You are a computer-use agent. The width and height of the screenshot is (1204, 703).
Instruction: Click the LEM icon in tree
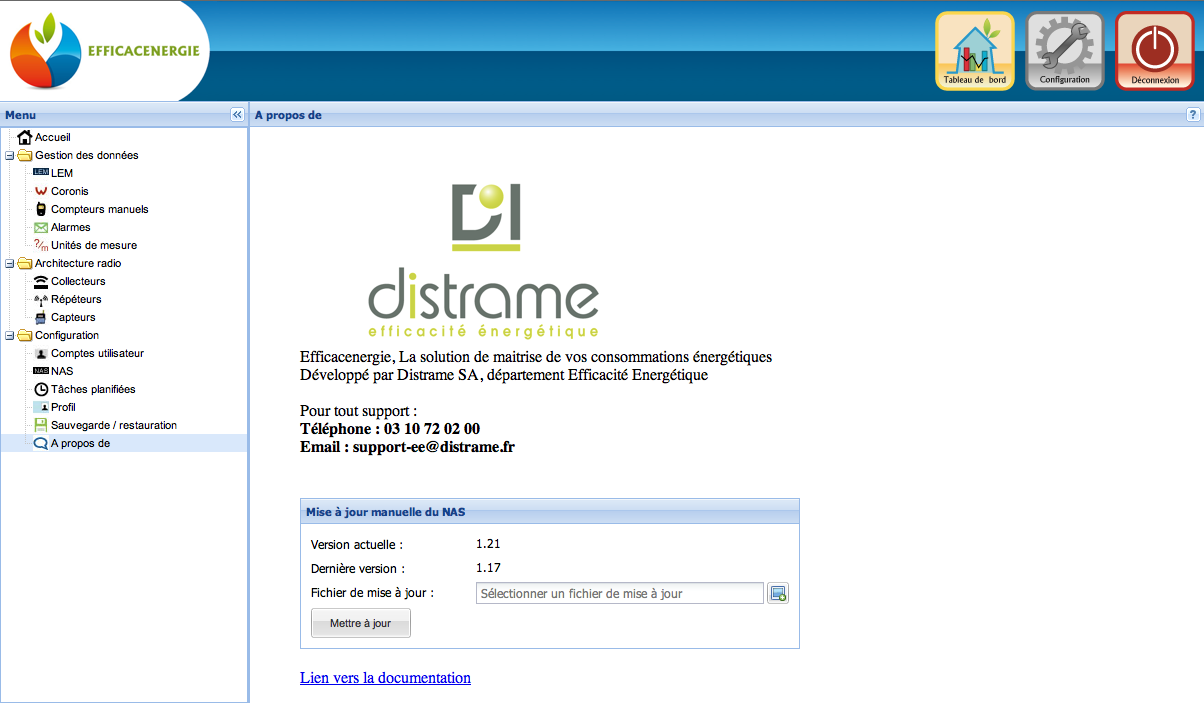click(x=41, y=173)
